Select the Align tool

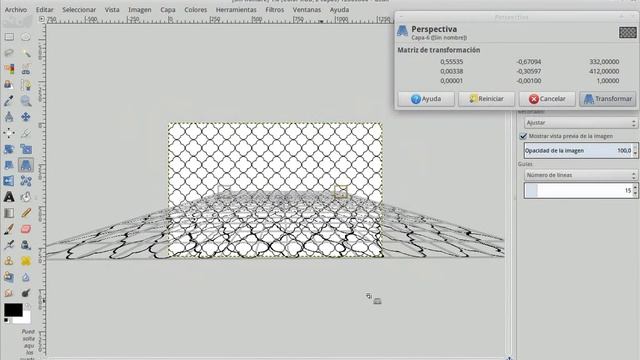9,133
